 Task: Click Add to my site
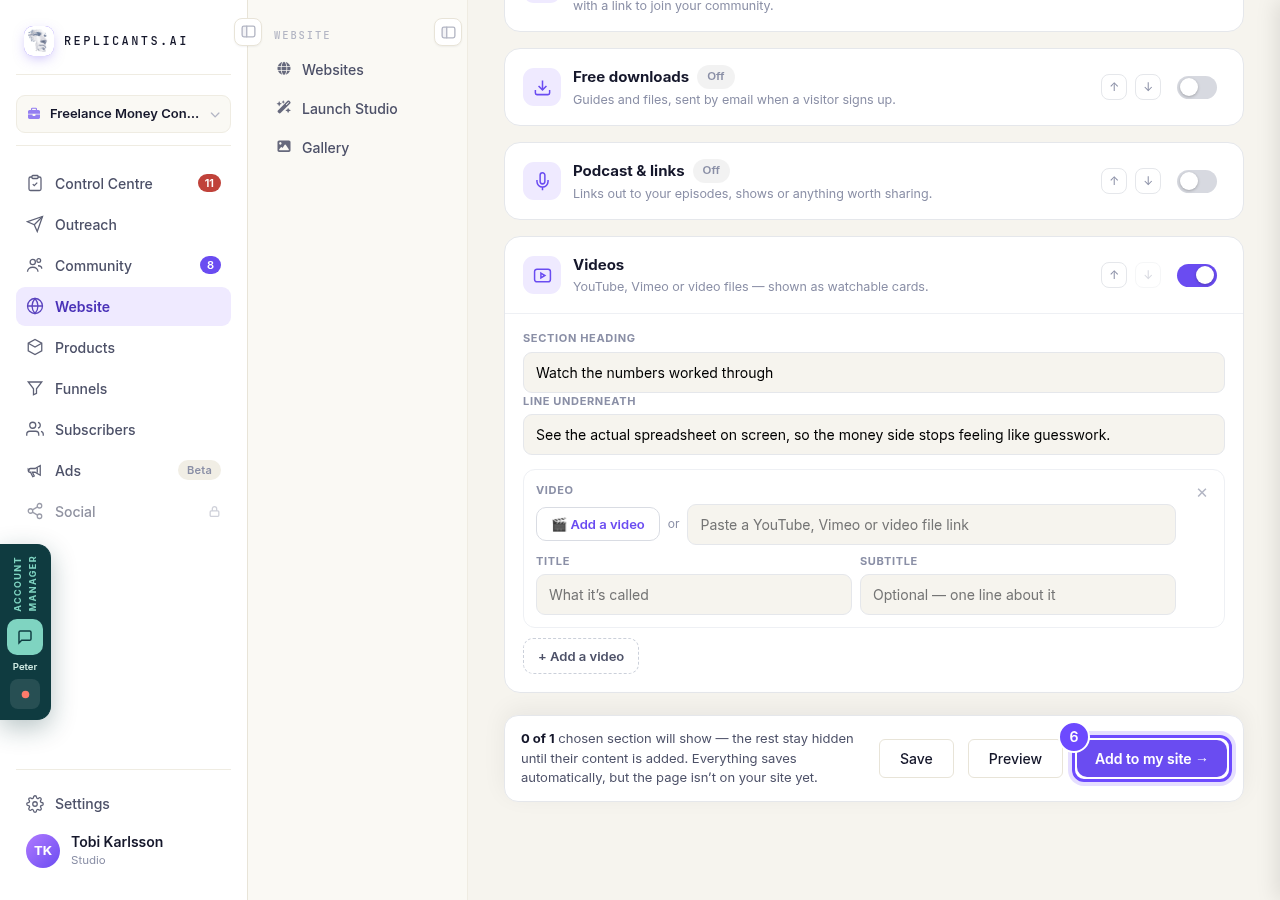coord(1152,759)
